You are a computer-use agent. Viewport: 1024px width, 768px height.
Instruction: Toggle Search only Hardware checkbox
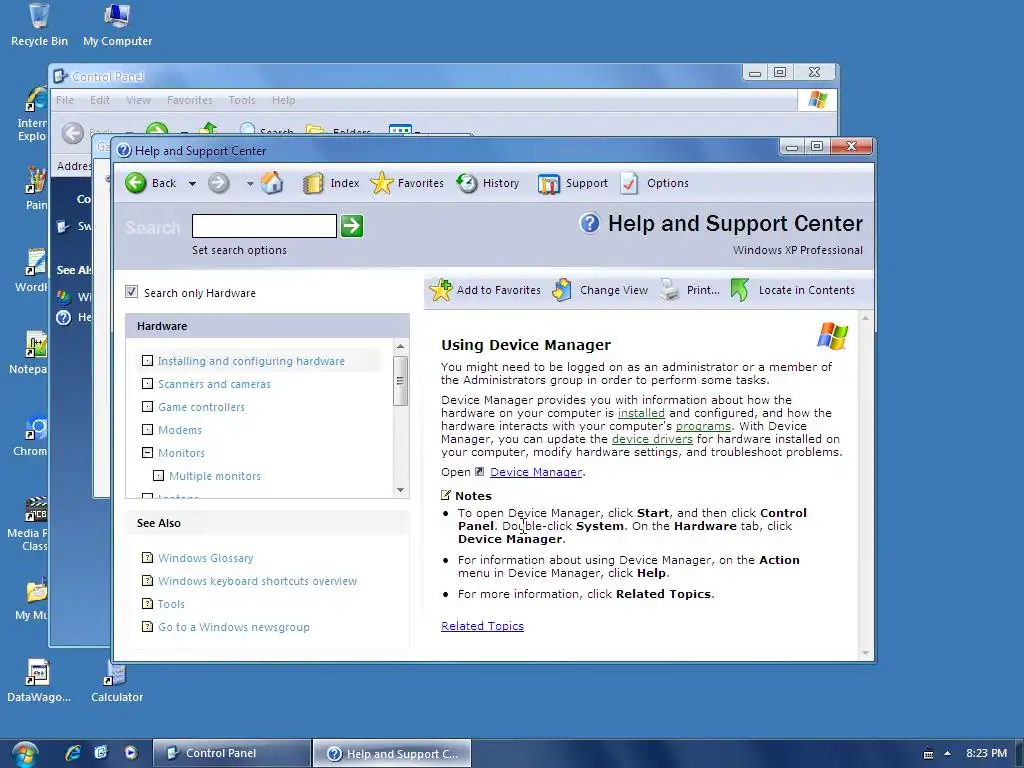point(131,292)
